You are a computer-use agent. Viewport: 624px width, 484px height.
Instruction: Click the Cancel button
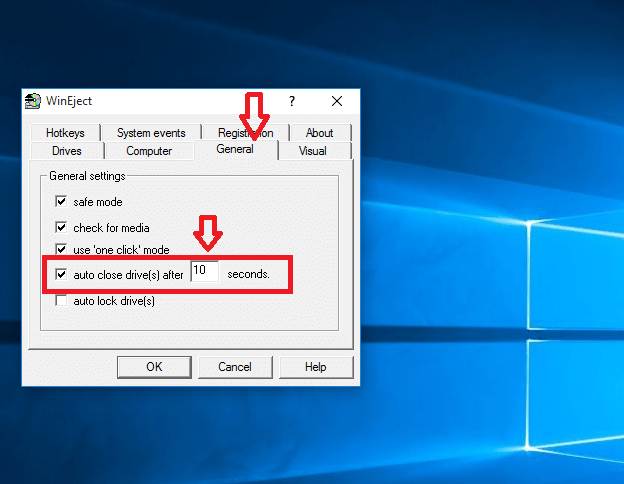[235, 367]
